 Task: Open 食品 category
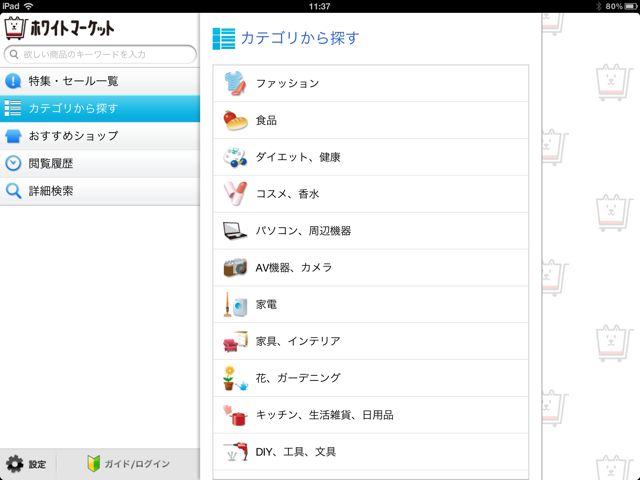tap(371, 120)
